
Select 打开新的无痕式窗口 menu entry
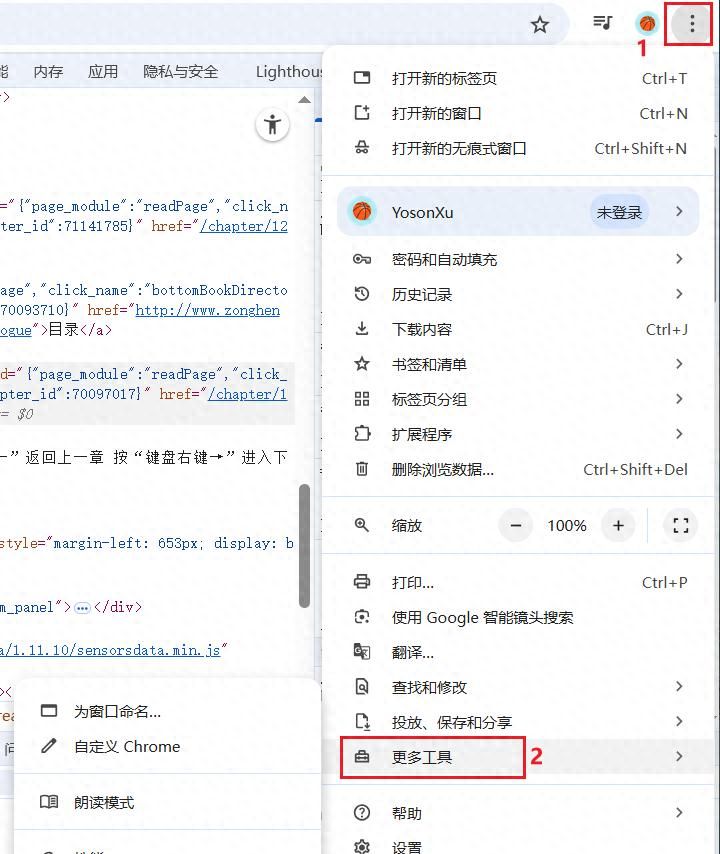[517, 148]
